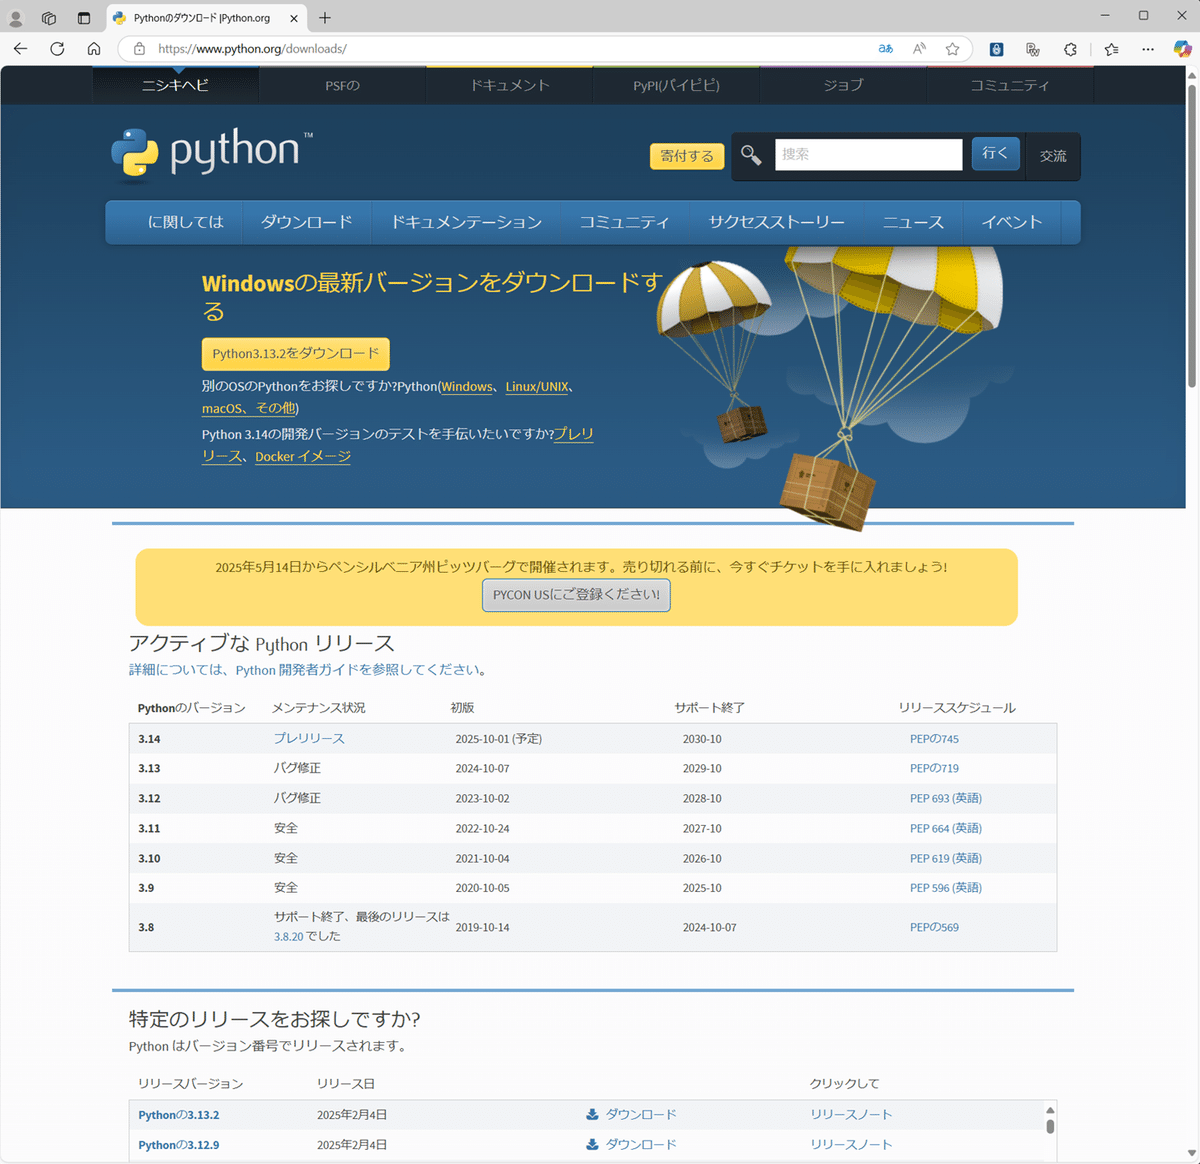Screen dimensions: 1200x1164
Task: Click inside the search input field
Action: [x=868, y=154]
